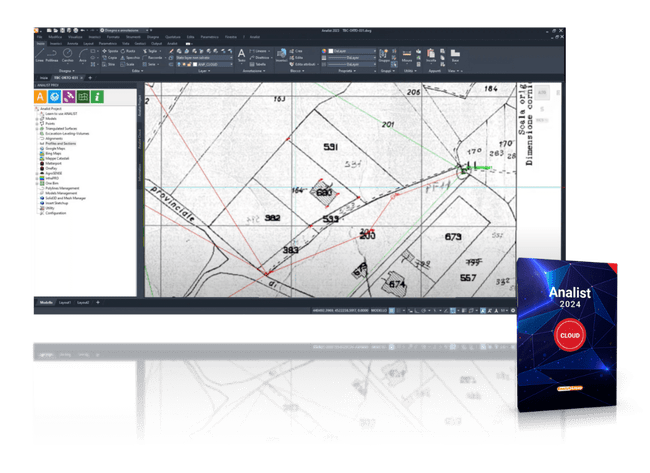Expand the Points tree node

pos(37,124)
